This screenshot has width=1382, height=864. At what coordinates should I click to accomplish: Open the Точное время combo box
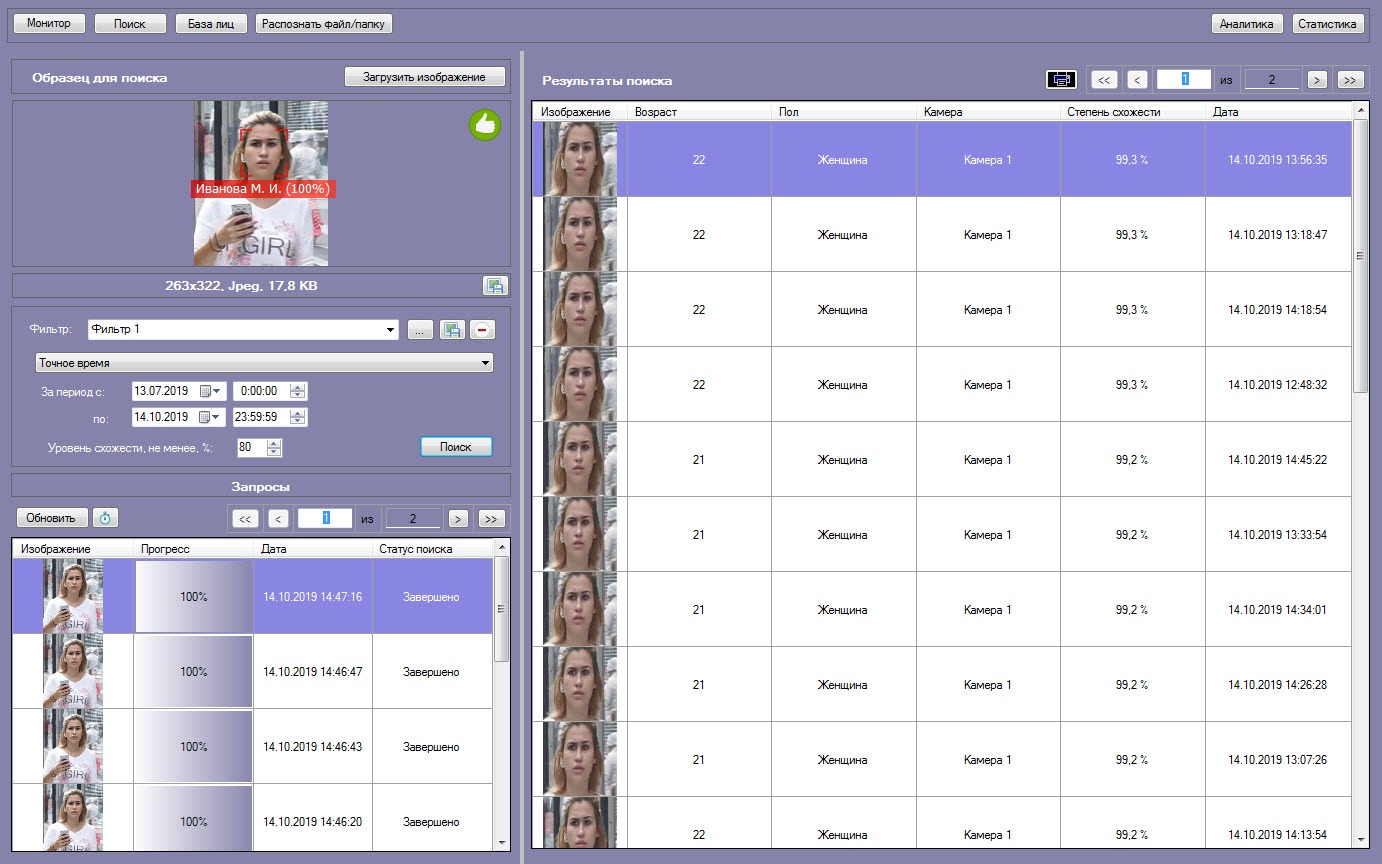coord(264,362)
